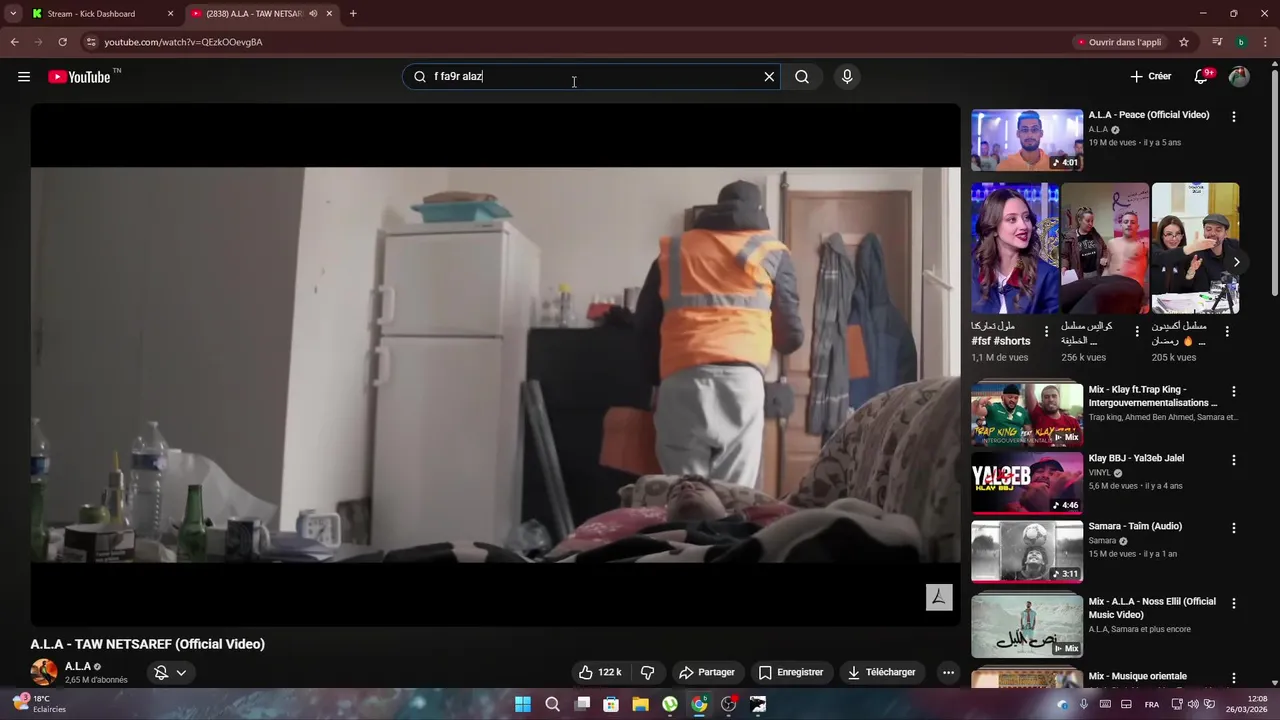The image size is (1280, 720).
Task: Open weather widget 18°C Eclaircies
Action: coord(40,704)
